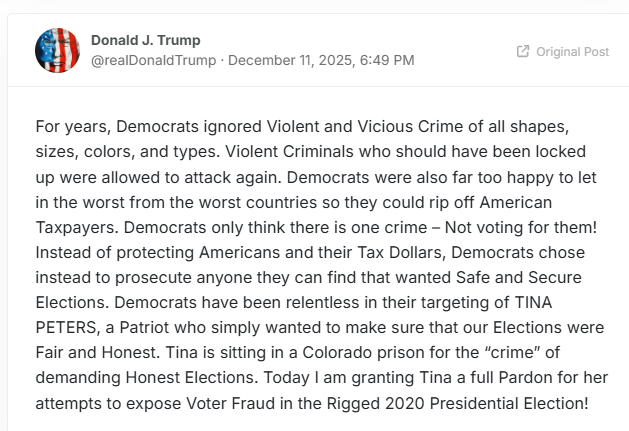Screen dimensions: 629x431
Task: Click the opening words "For years"
Action: (x=67, y=127)
